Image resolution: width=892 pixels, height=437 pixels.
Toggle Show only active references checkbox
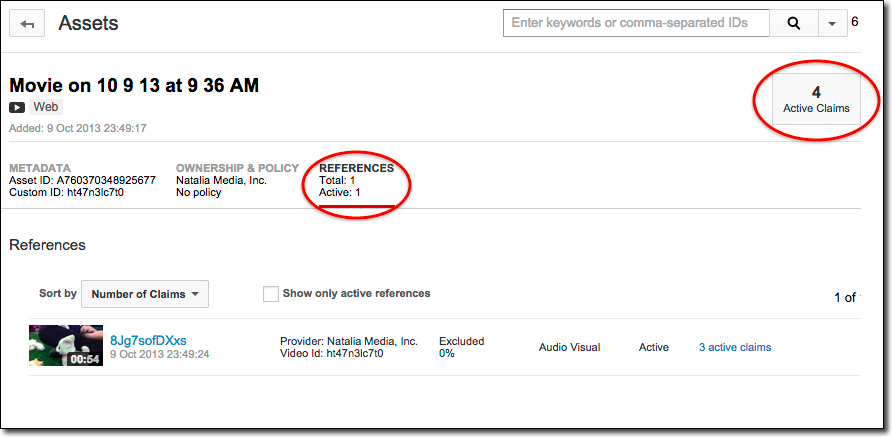pyautogui.click(x=270, y=294)
